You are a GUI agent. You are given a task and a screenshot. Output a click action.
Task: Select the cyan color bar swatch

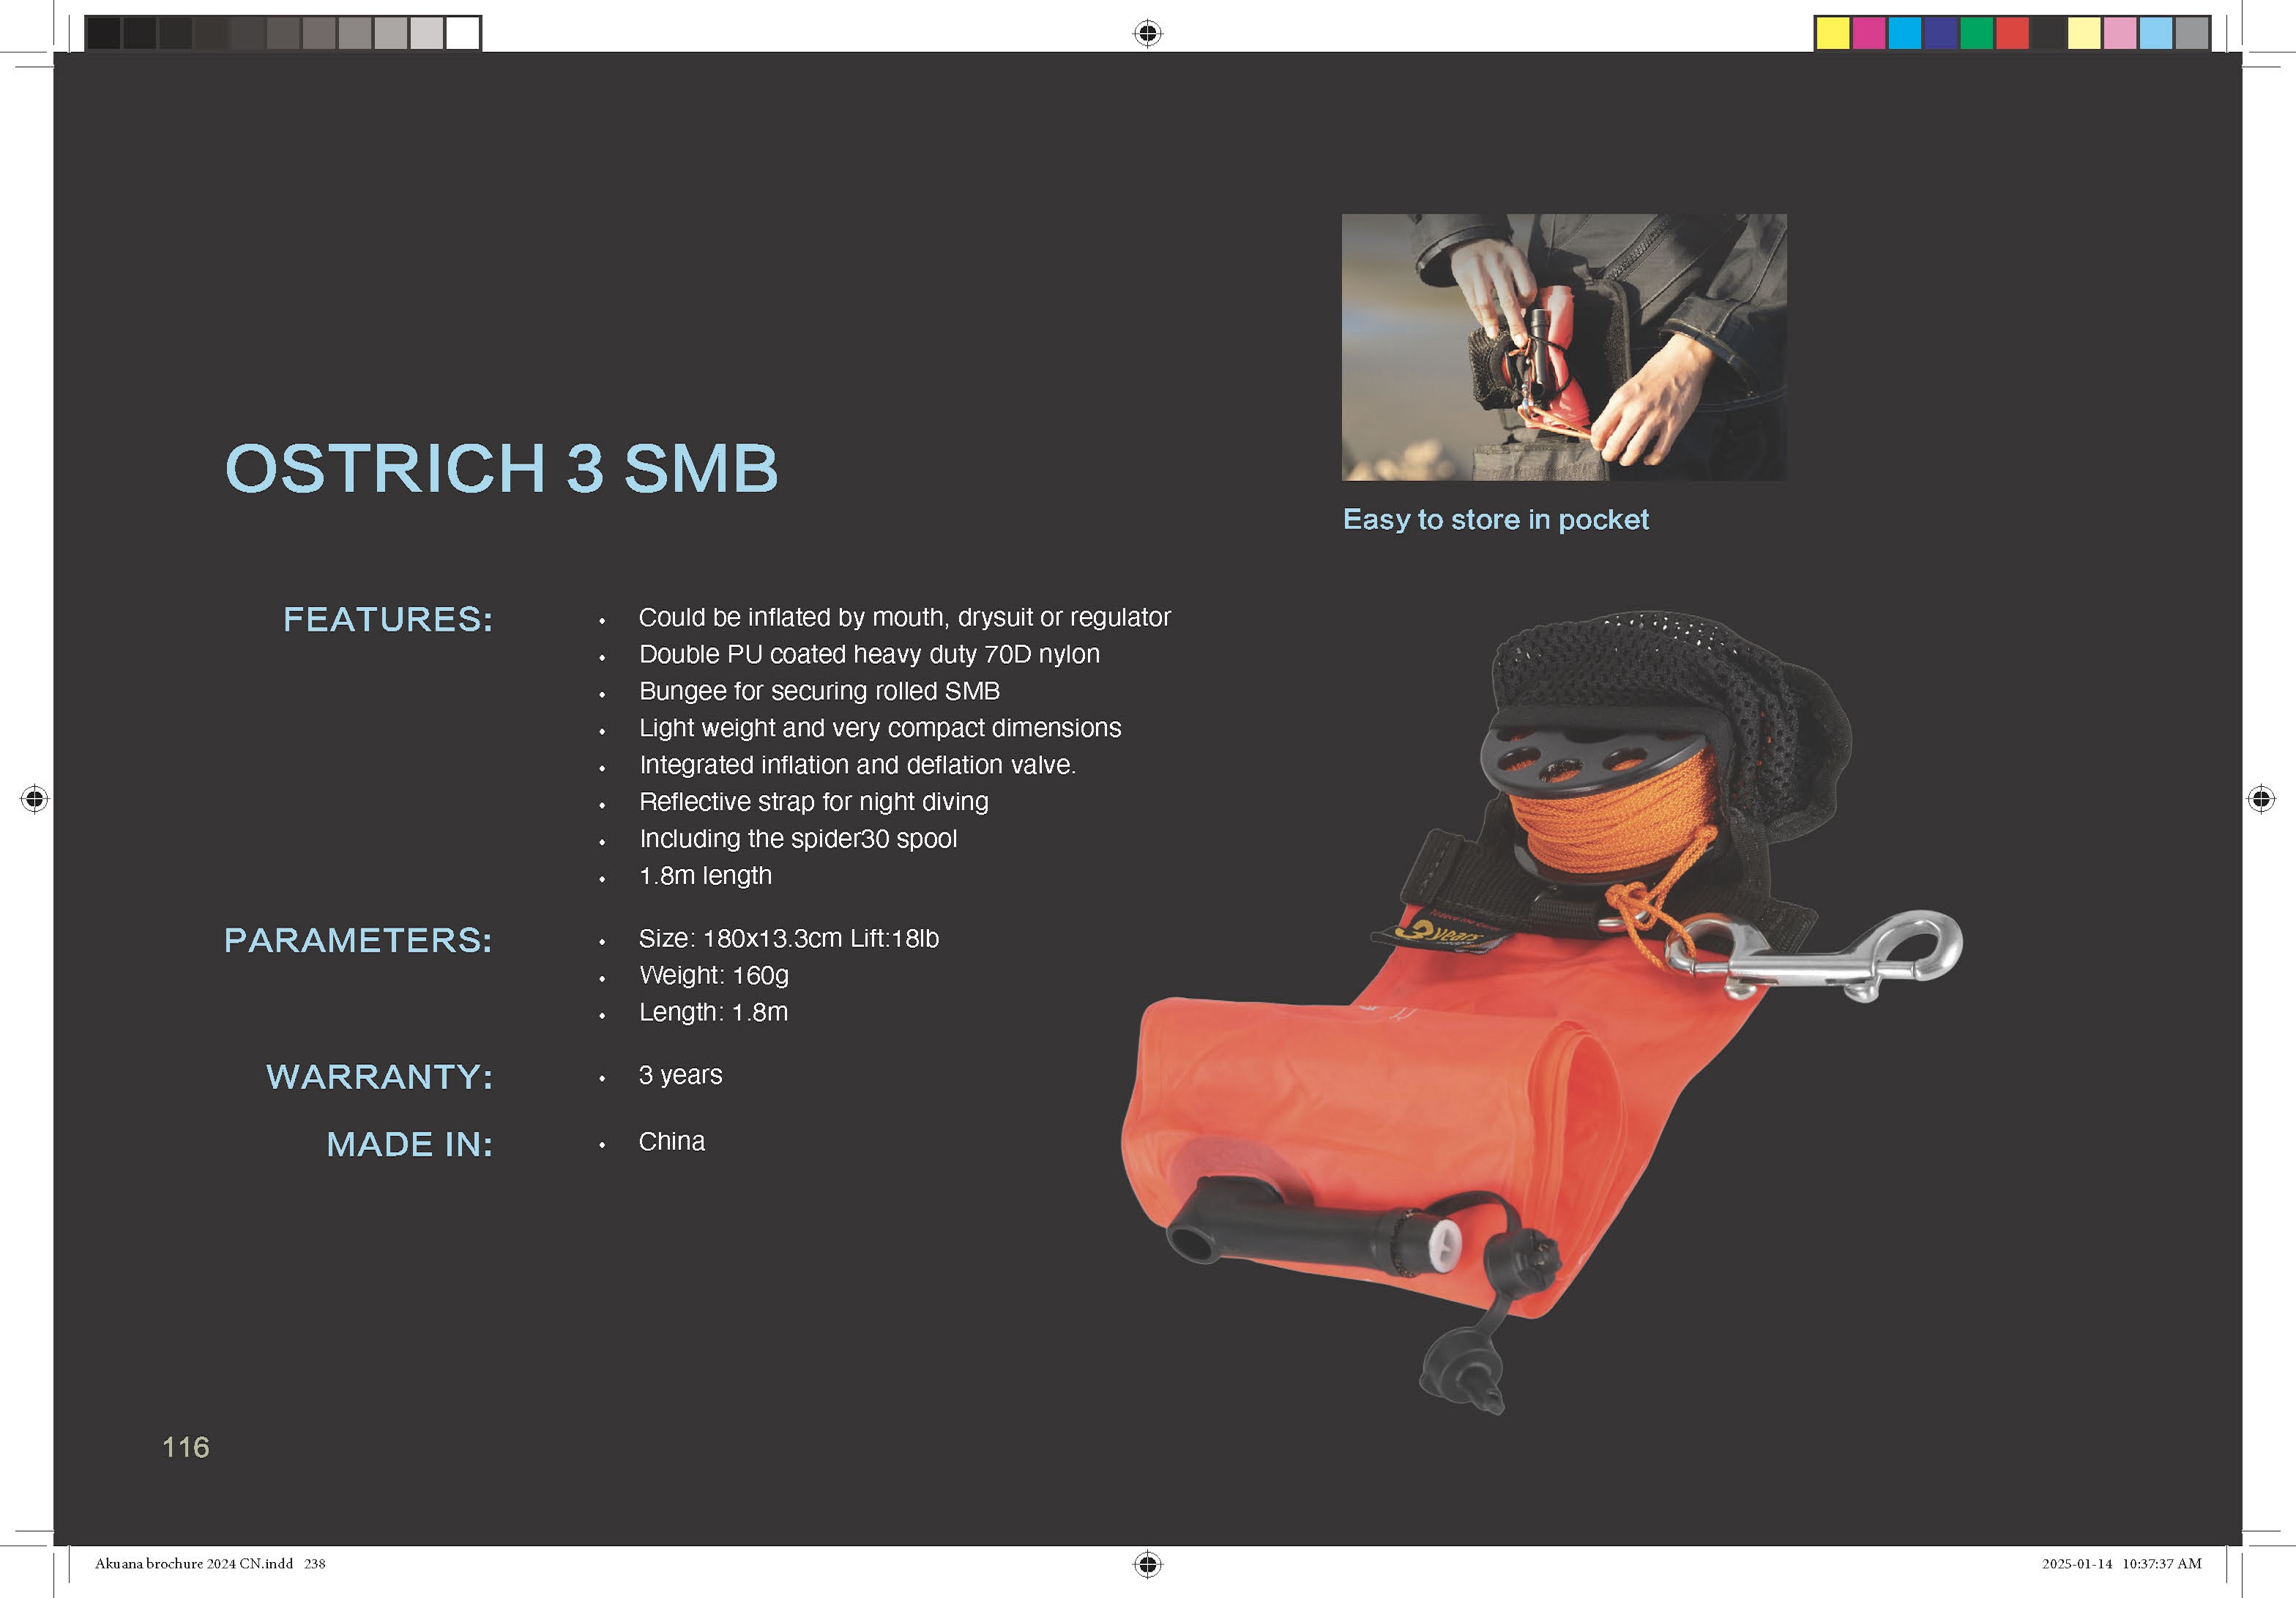pyautogui.click(x=1904, y=33)
